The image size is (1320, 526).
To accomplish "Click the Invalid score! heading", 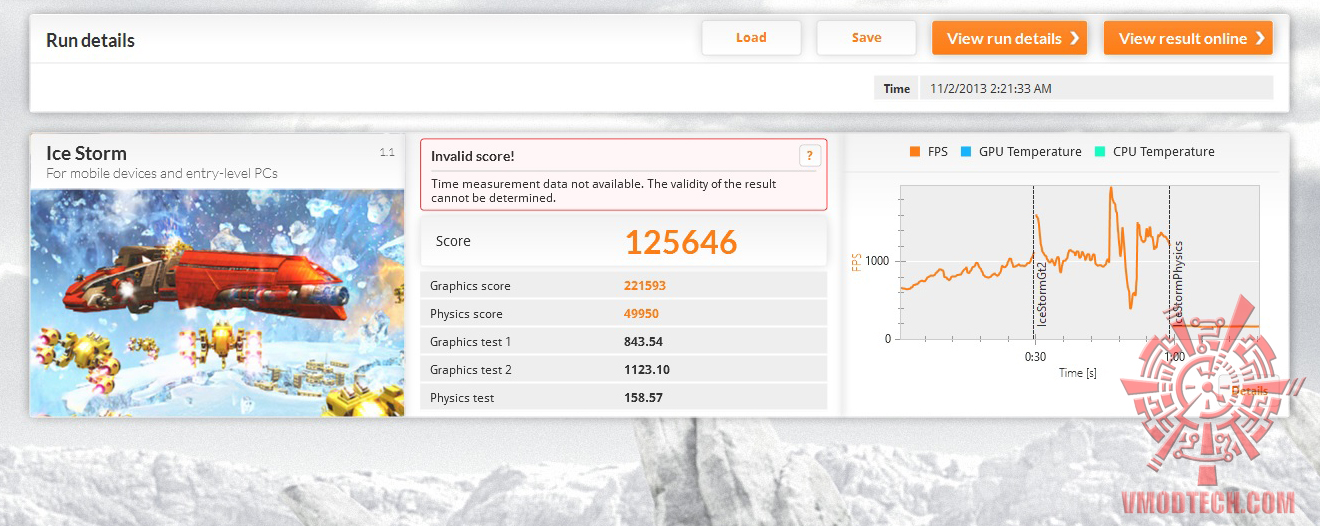I will pos(473,156).
